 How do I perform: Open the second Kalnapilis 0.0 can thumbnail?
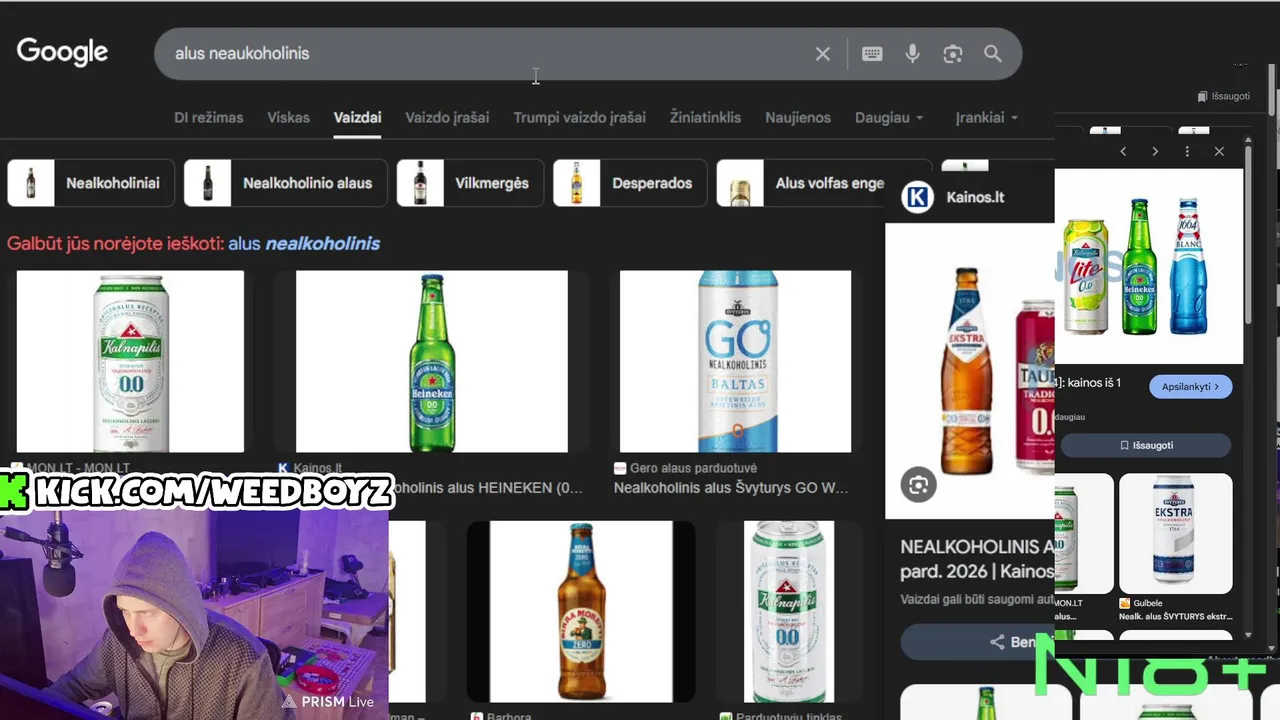(789, 611)
